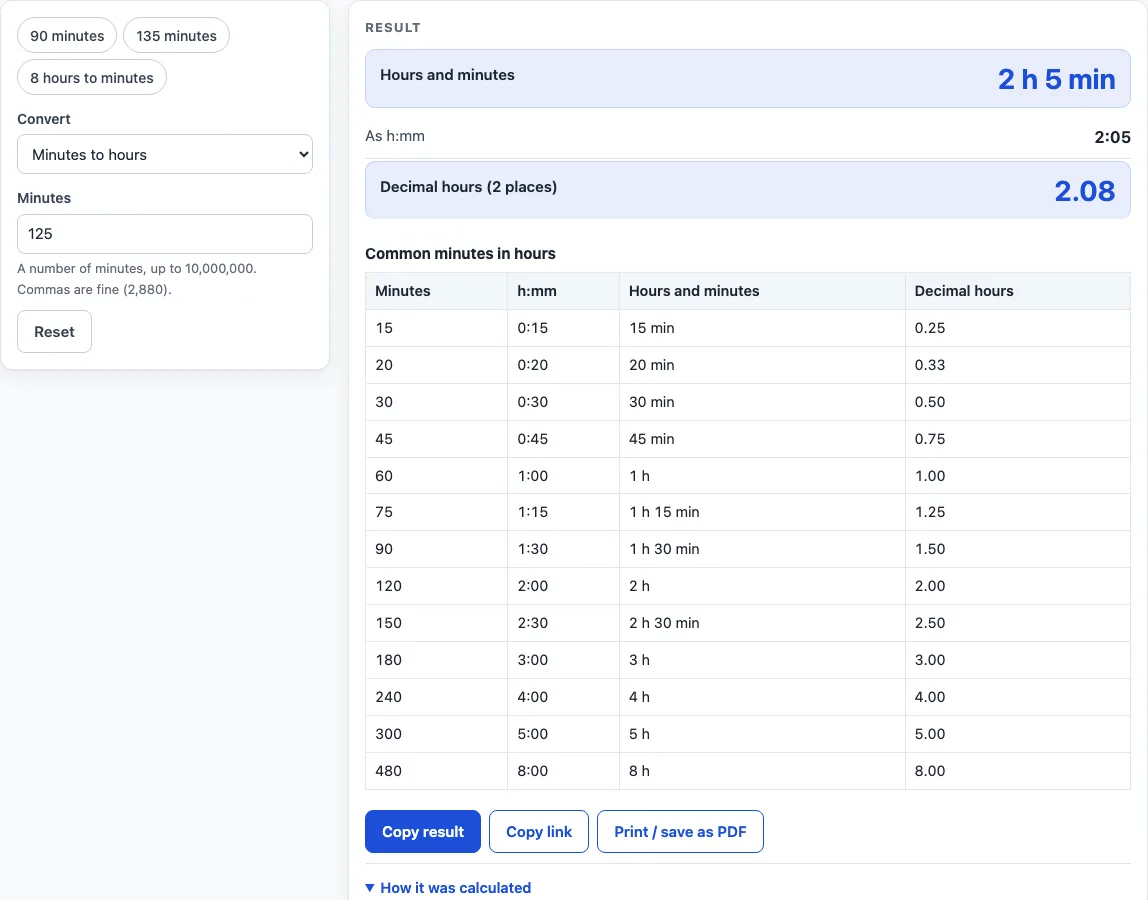Click the 2.50 decimal hours cell
1148x900 pixels.
point(1018,623)
